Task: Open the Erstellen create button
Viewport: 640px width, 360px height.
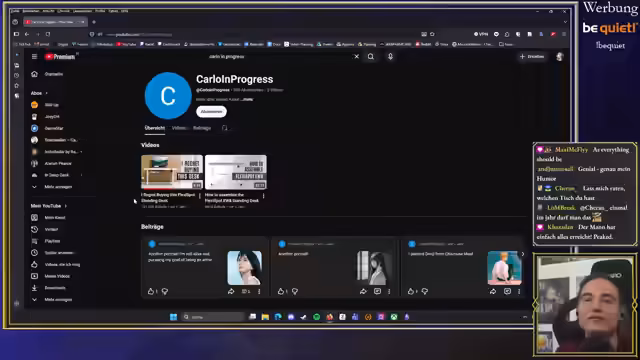Action: click(x=532, y=56)
